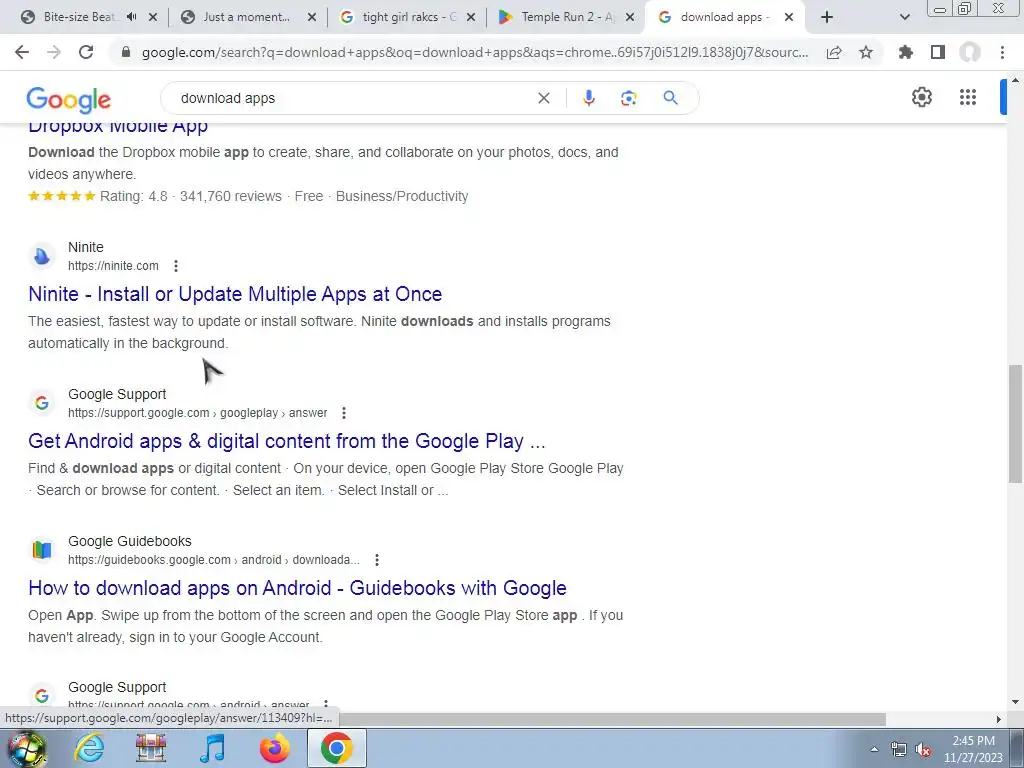The width and height of the screenshot is (1024, 768).
Task: Go to Google homepage via logo
Action: point(69,100)
